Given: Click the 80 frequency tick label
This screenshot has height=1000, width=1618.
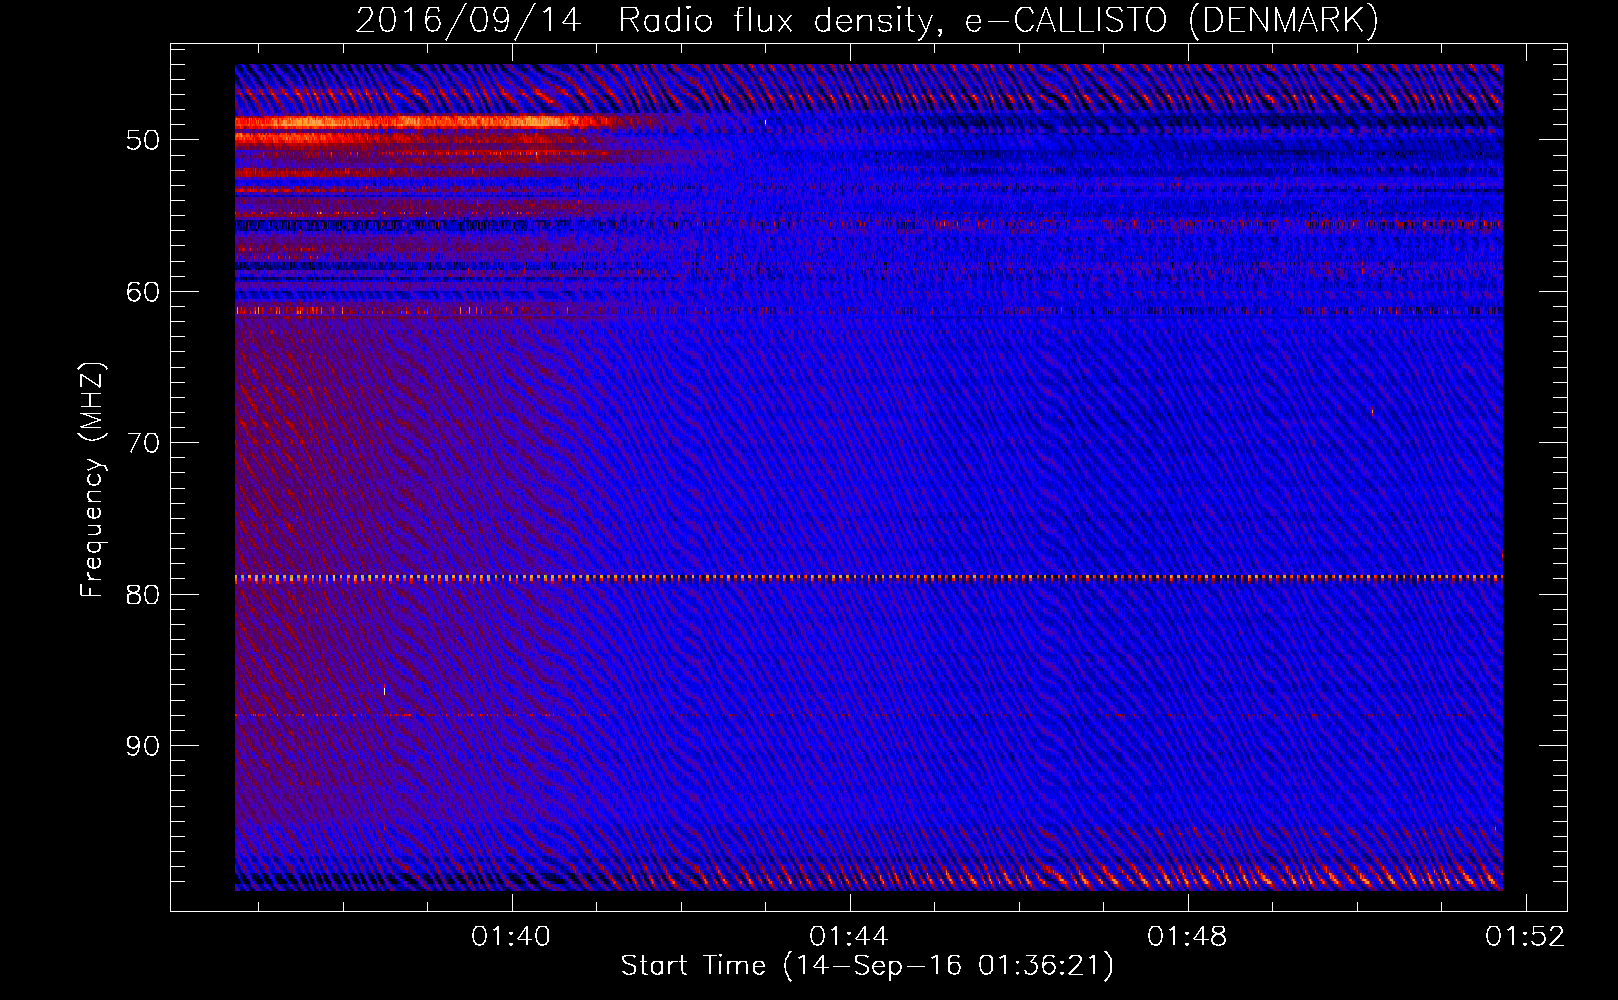Looking at the screenshot, I should 143,594.
